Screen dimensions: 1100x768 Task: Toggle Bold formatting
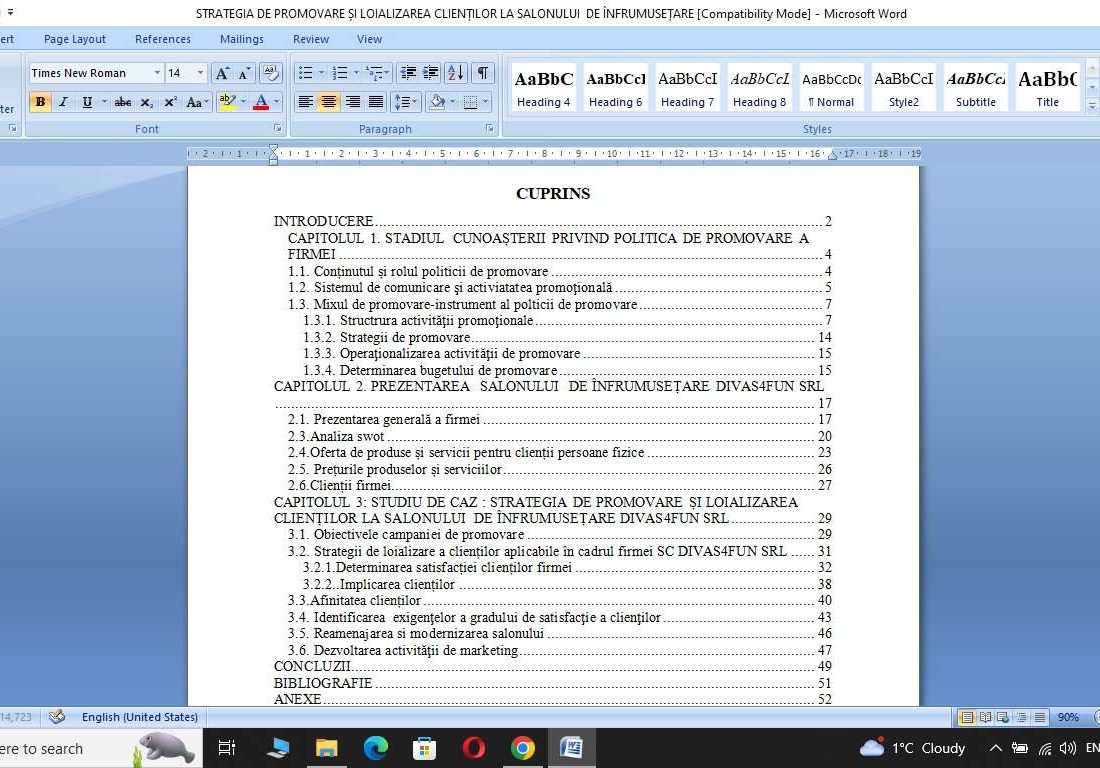click(40, 102)
